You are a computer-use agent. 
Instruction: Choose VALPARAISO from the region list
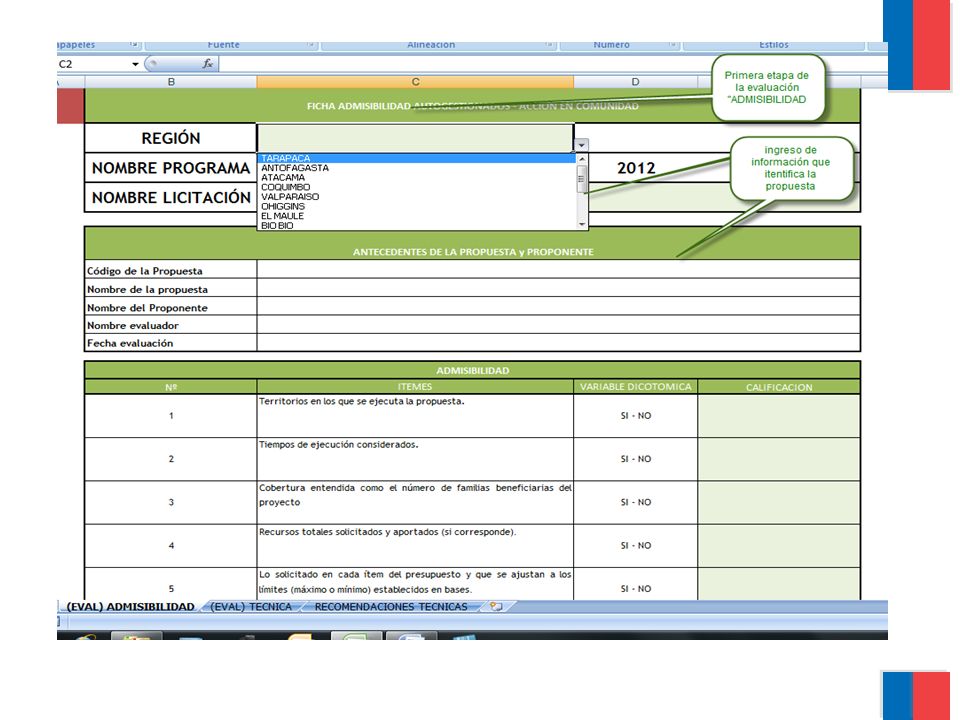pos(416,197)
